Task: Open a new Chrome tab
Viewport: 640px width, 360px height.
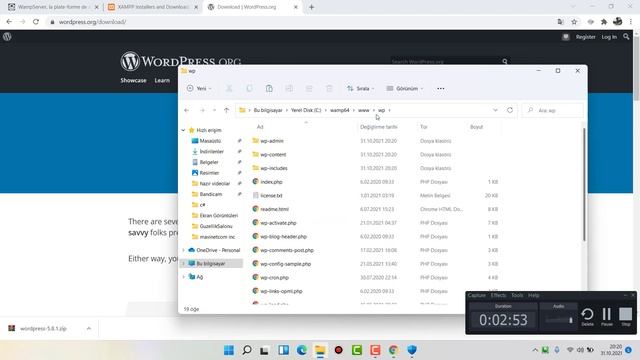Action: pyautogui.click(x=311, y=7)
